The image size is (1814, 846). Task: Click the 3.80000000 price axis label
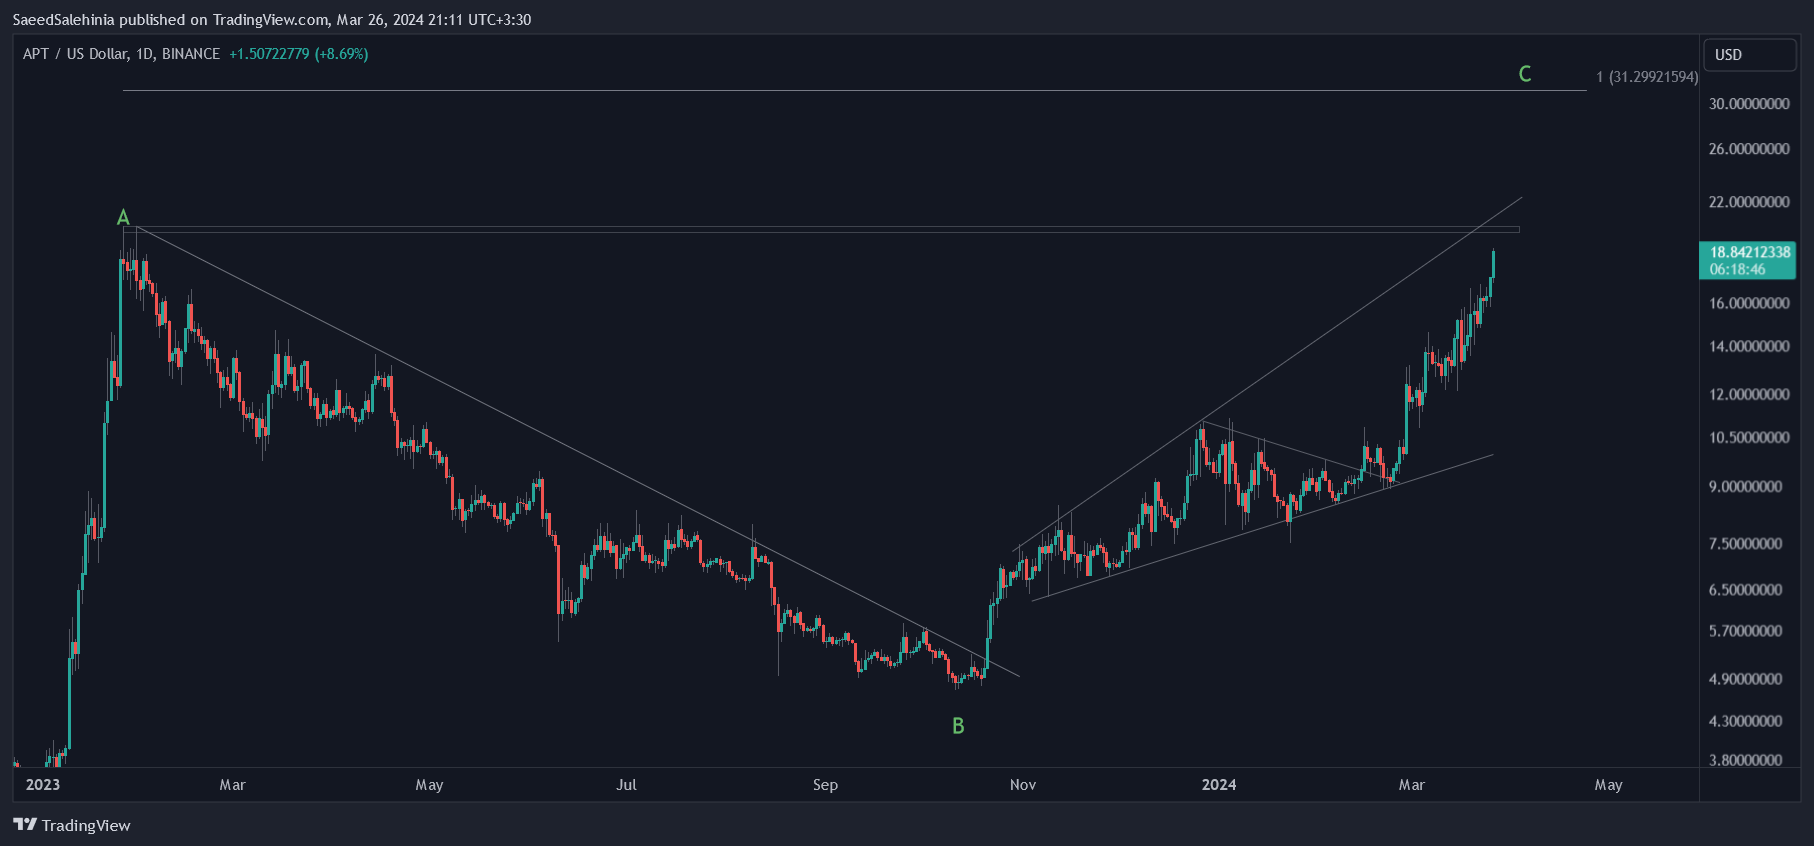1745,760
